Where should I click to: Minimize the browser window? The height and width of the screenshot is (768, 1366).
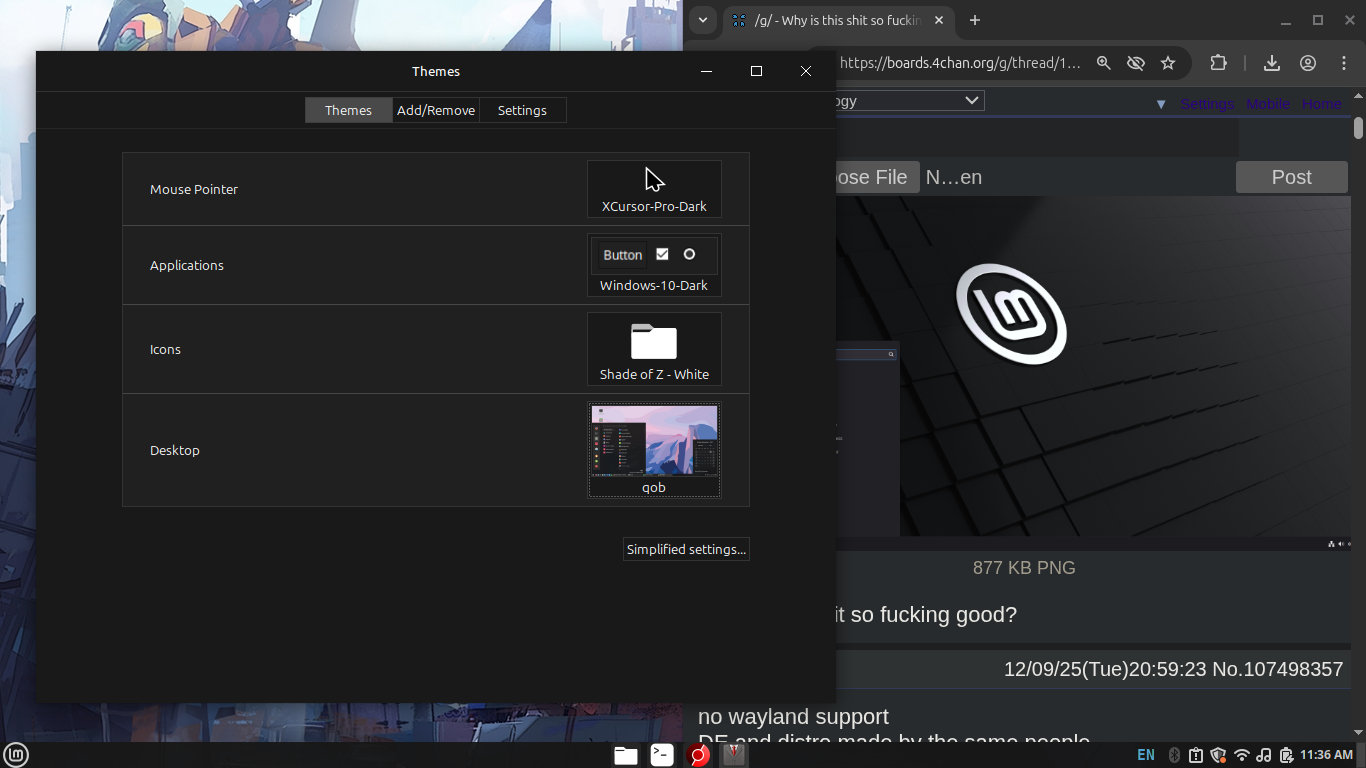click(x=1287, y=20)
